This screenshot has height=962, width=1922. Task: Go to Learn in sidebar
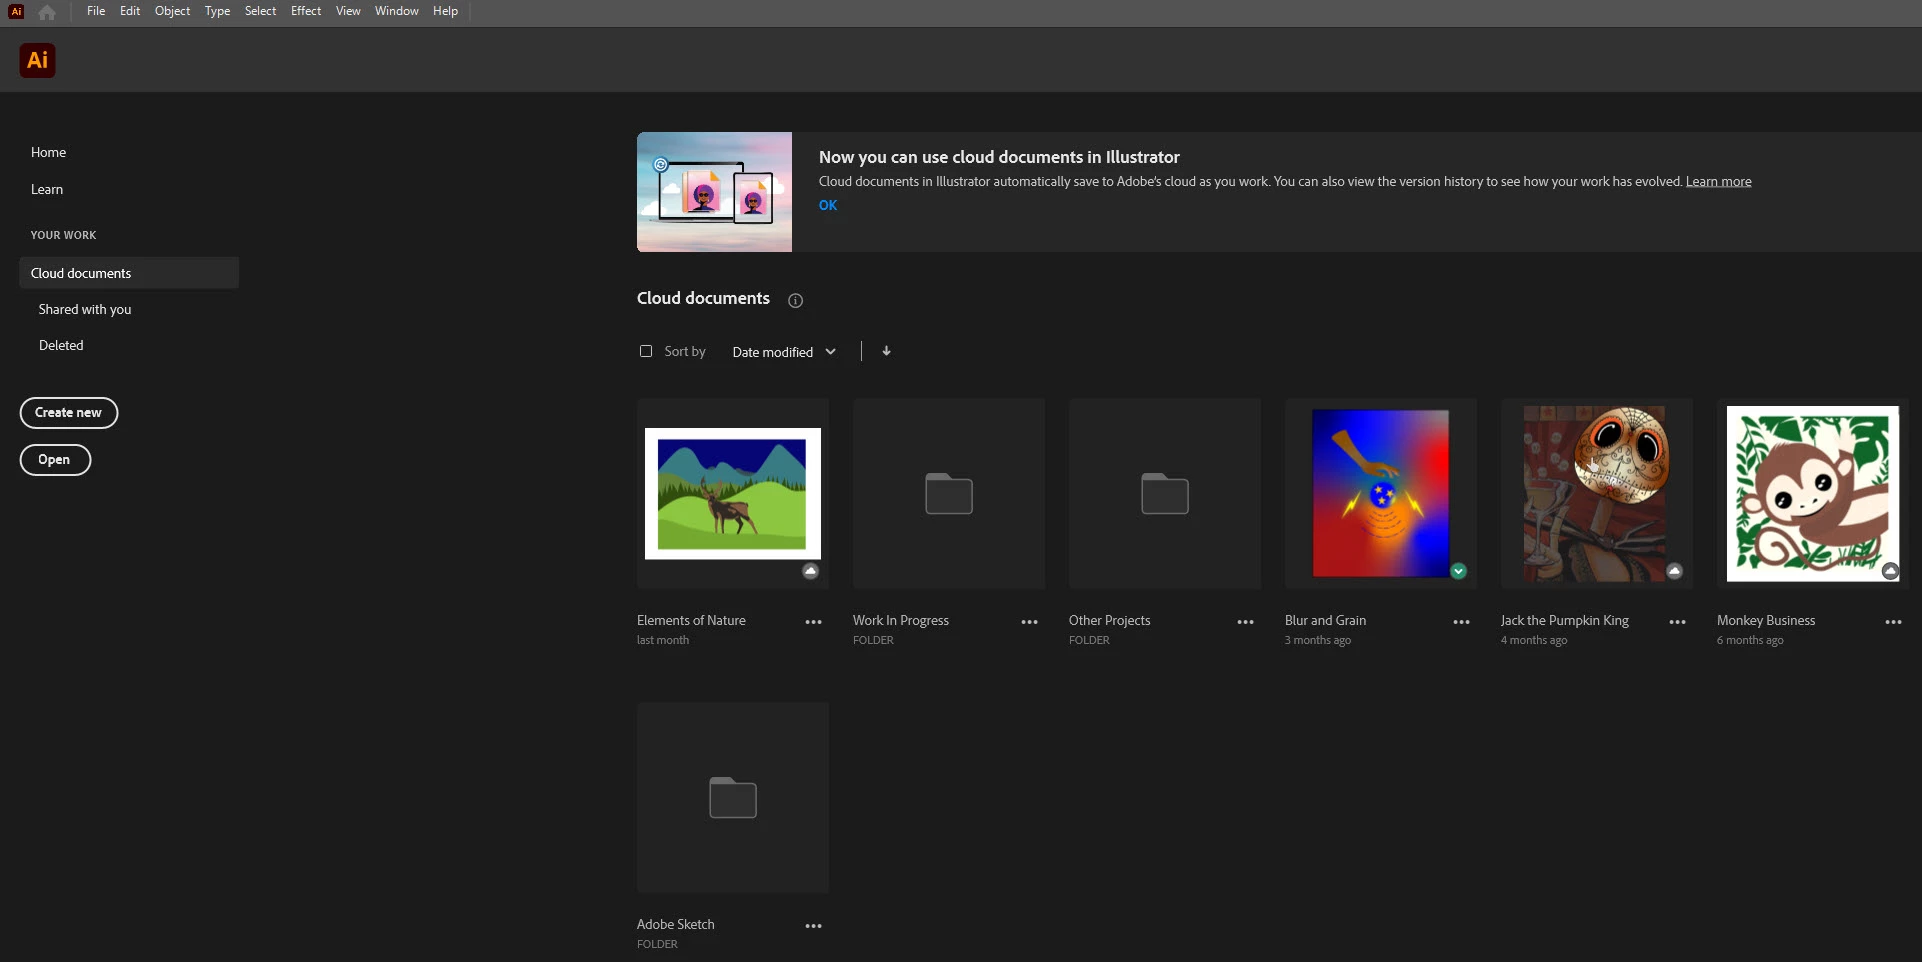point(47,189)
